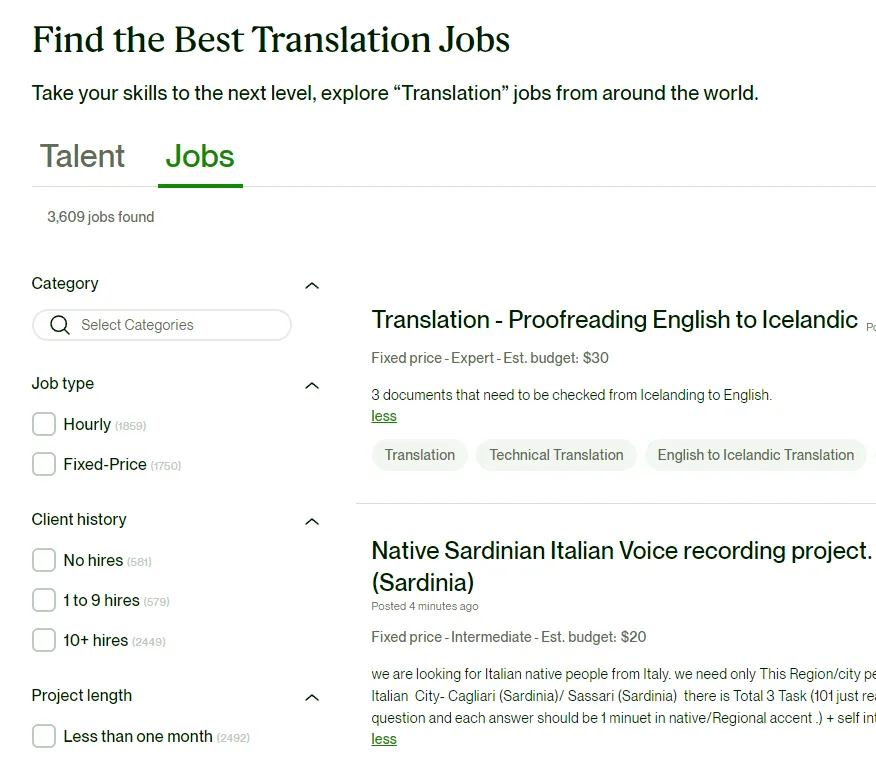The width and height of the screenshot is (876, 761).
Task: Click "less" under the Sardinian job description
Action: point(383,739)
